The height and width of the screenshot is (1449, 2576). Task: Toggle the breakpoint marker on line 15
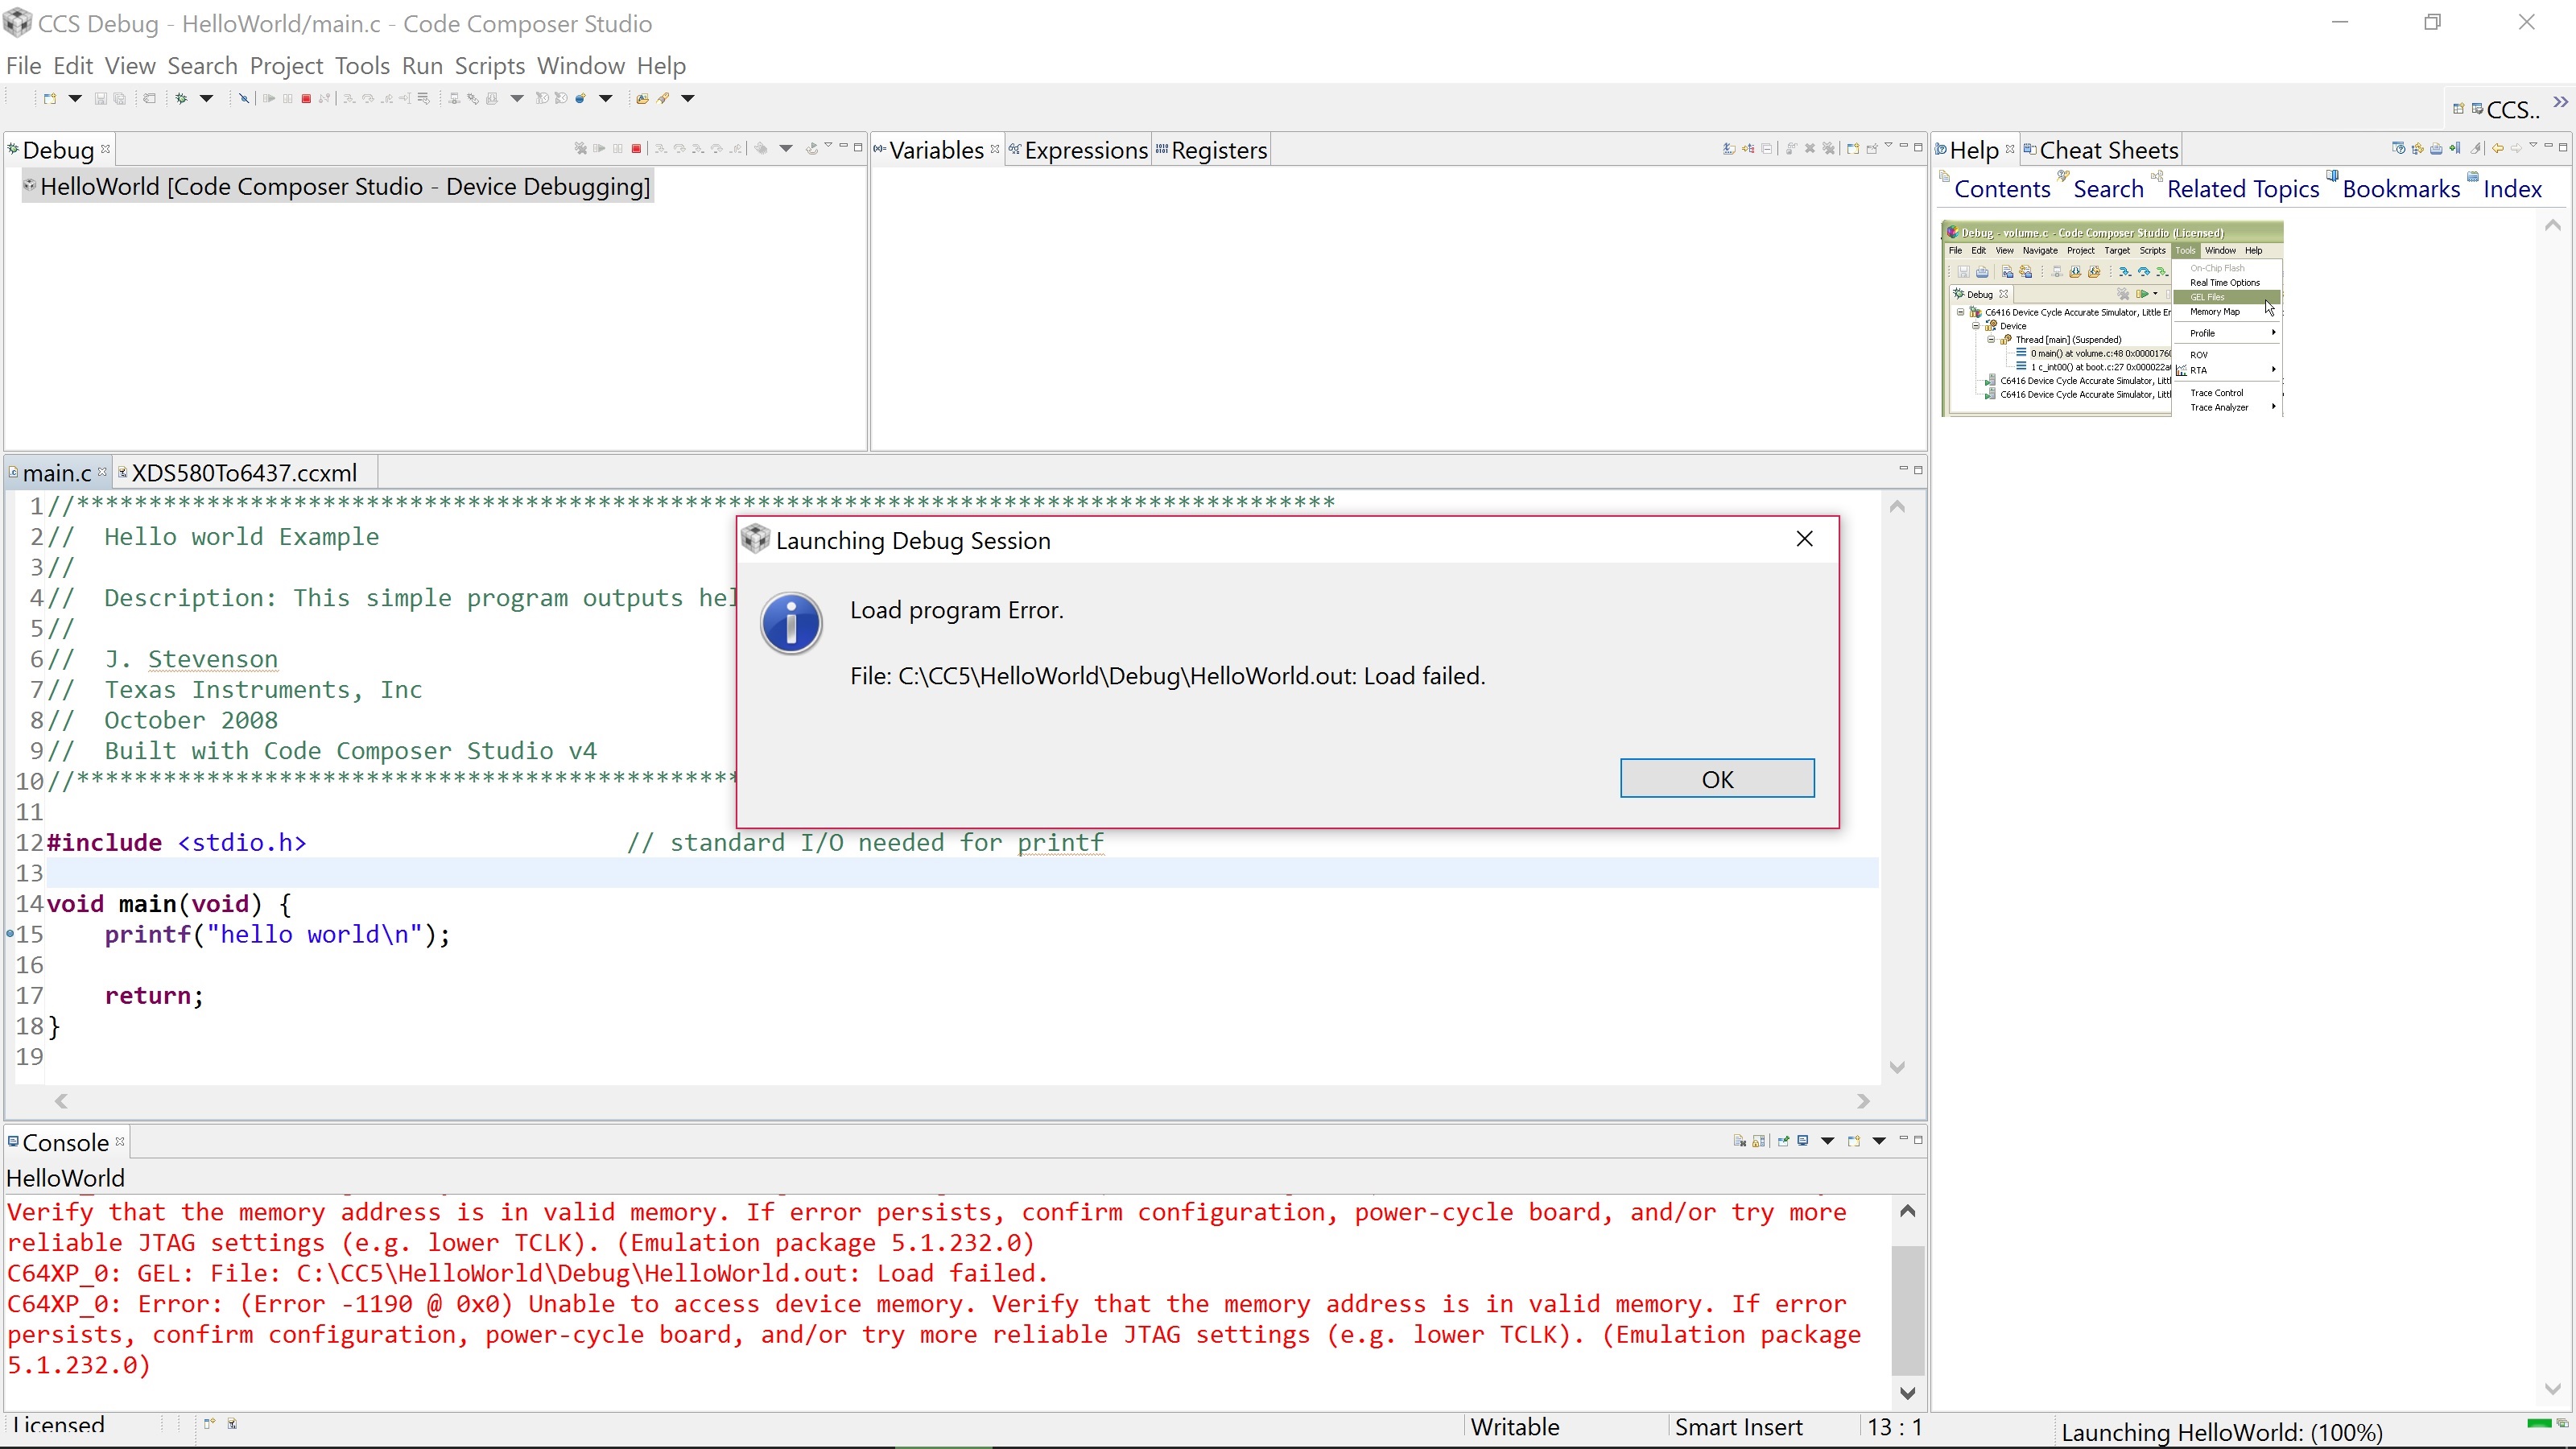click(x=10, y=934)
